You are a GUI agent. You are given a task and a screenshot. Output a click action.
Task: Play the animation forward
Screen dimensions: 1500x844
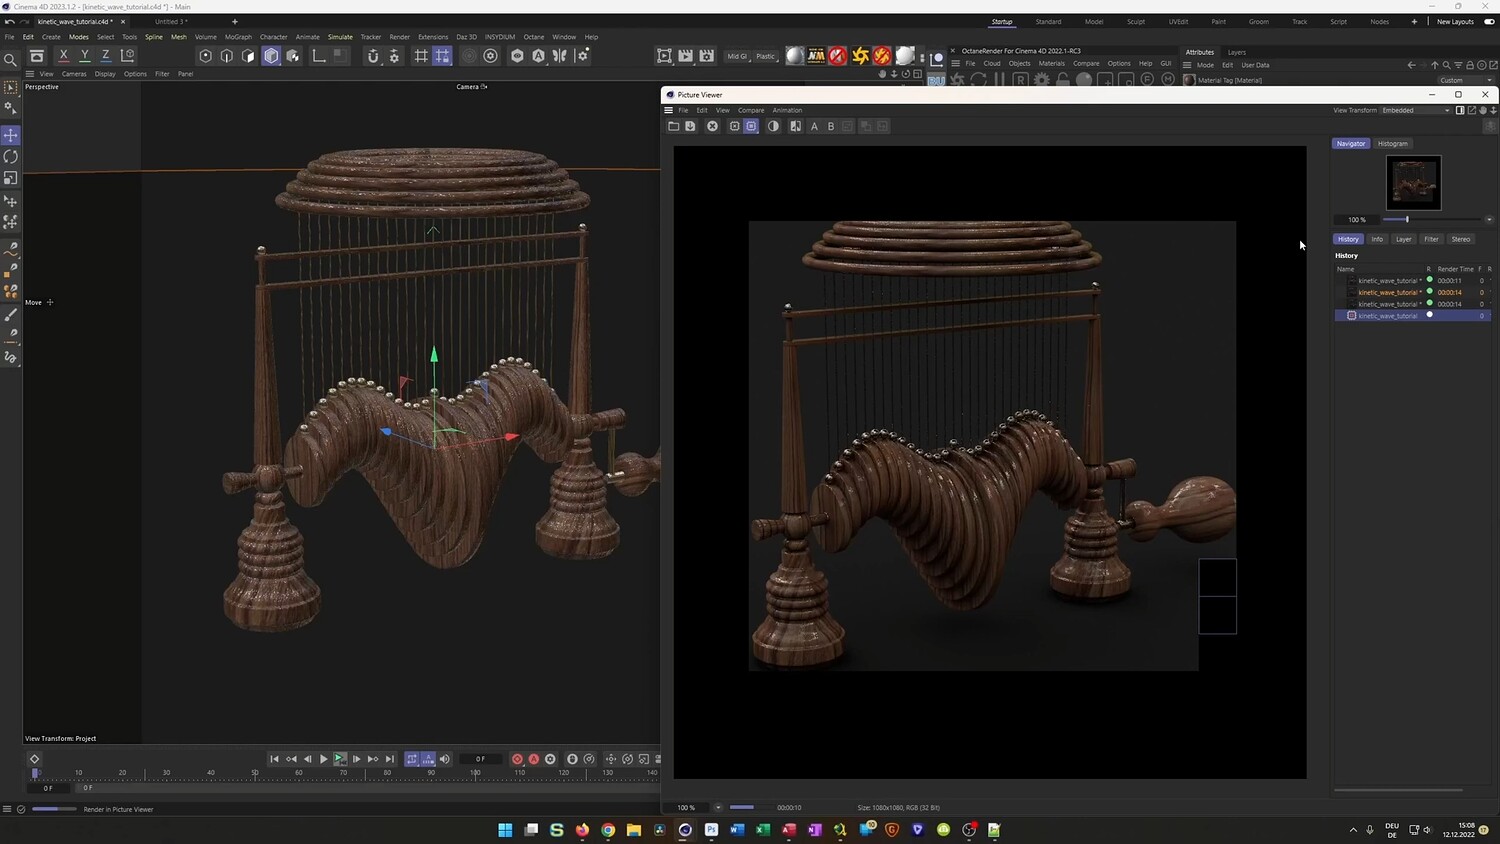(323, 759)
